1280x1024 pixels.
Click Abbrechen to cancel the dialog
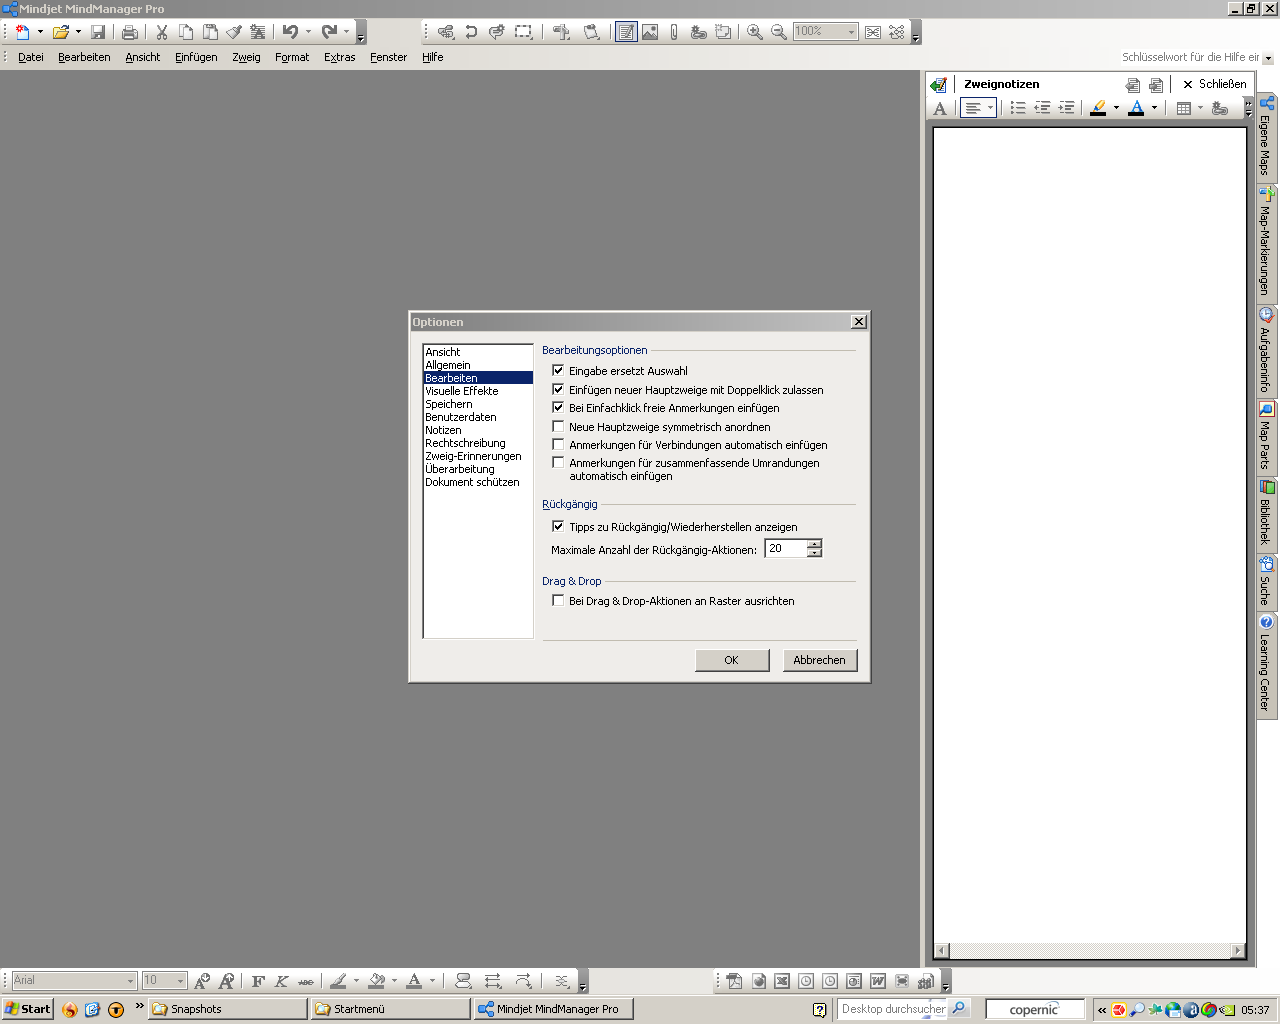tap(819, 660)
